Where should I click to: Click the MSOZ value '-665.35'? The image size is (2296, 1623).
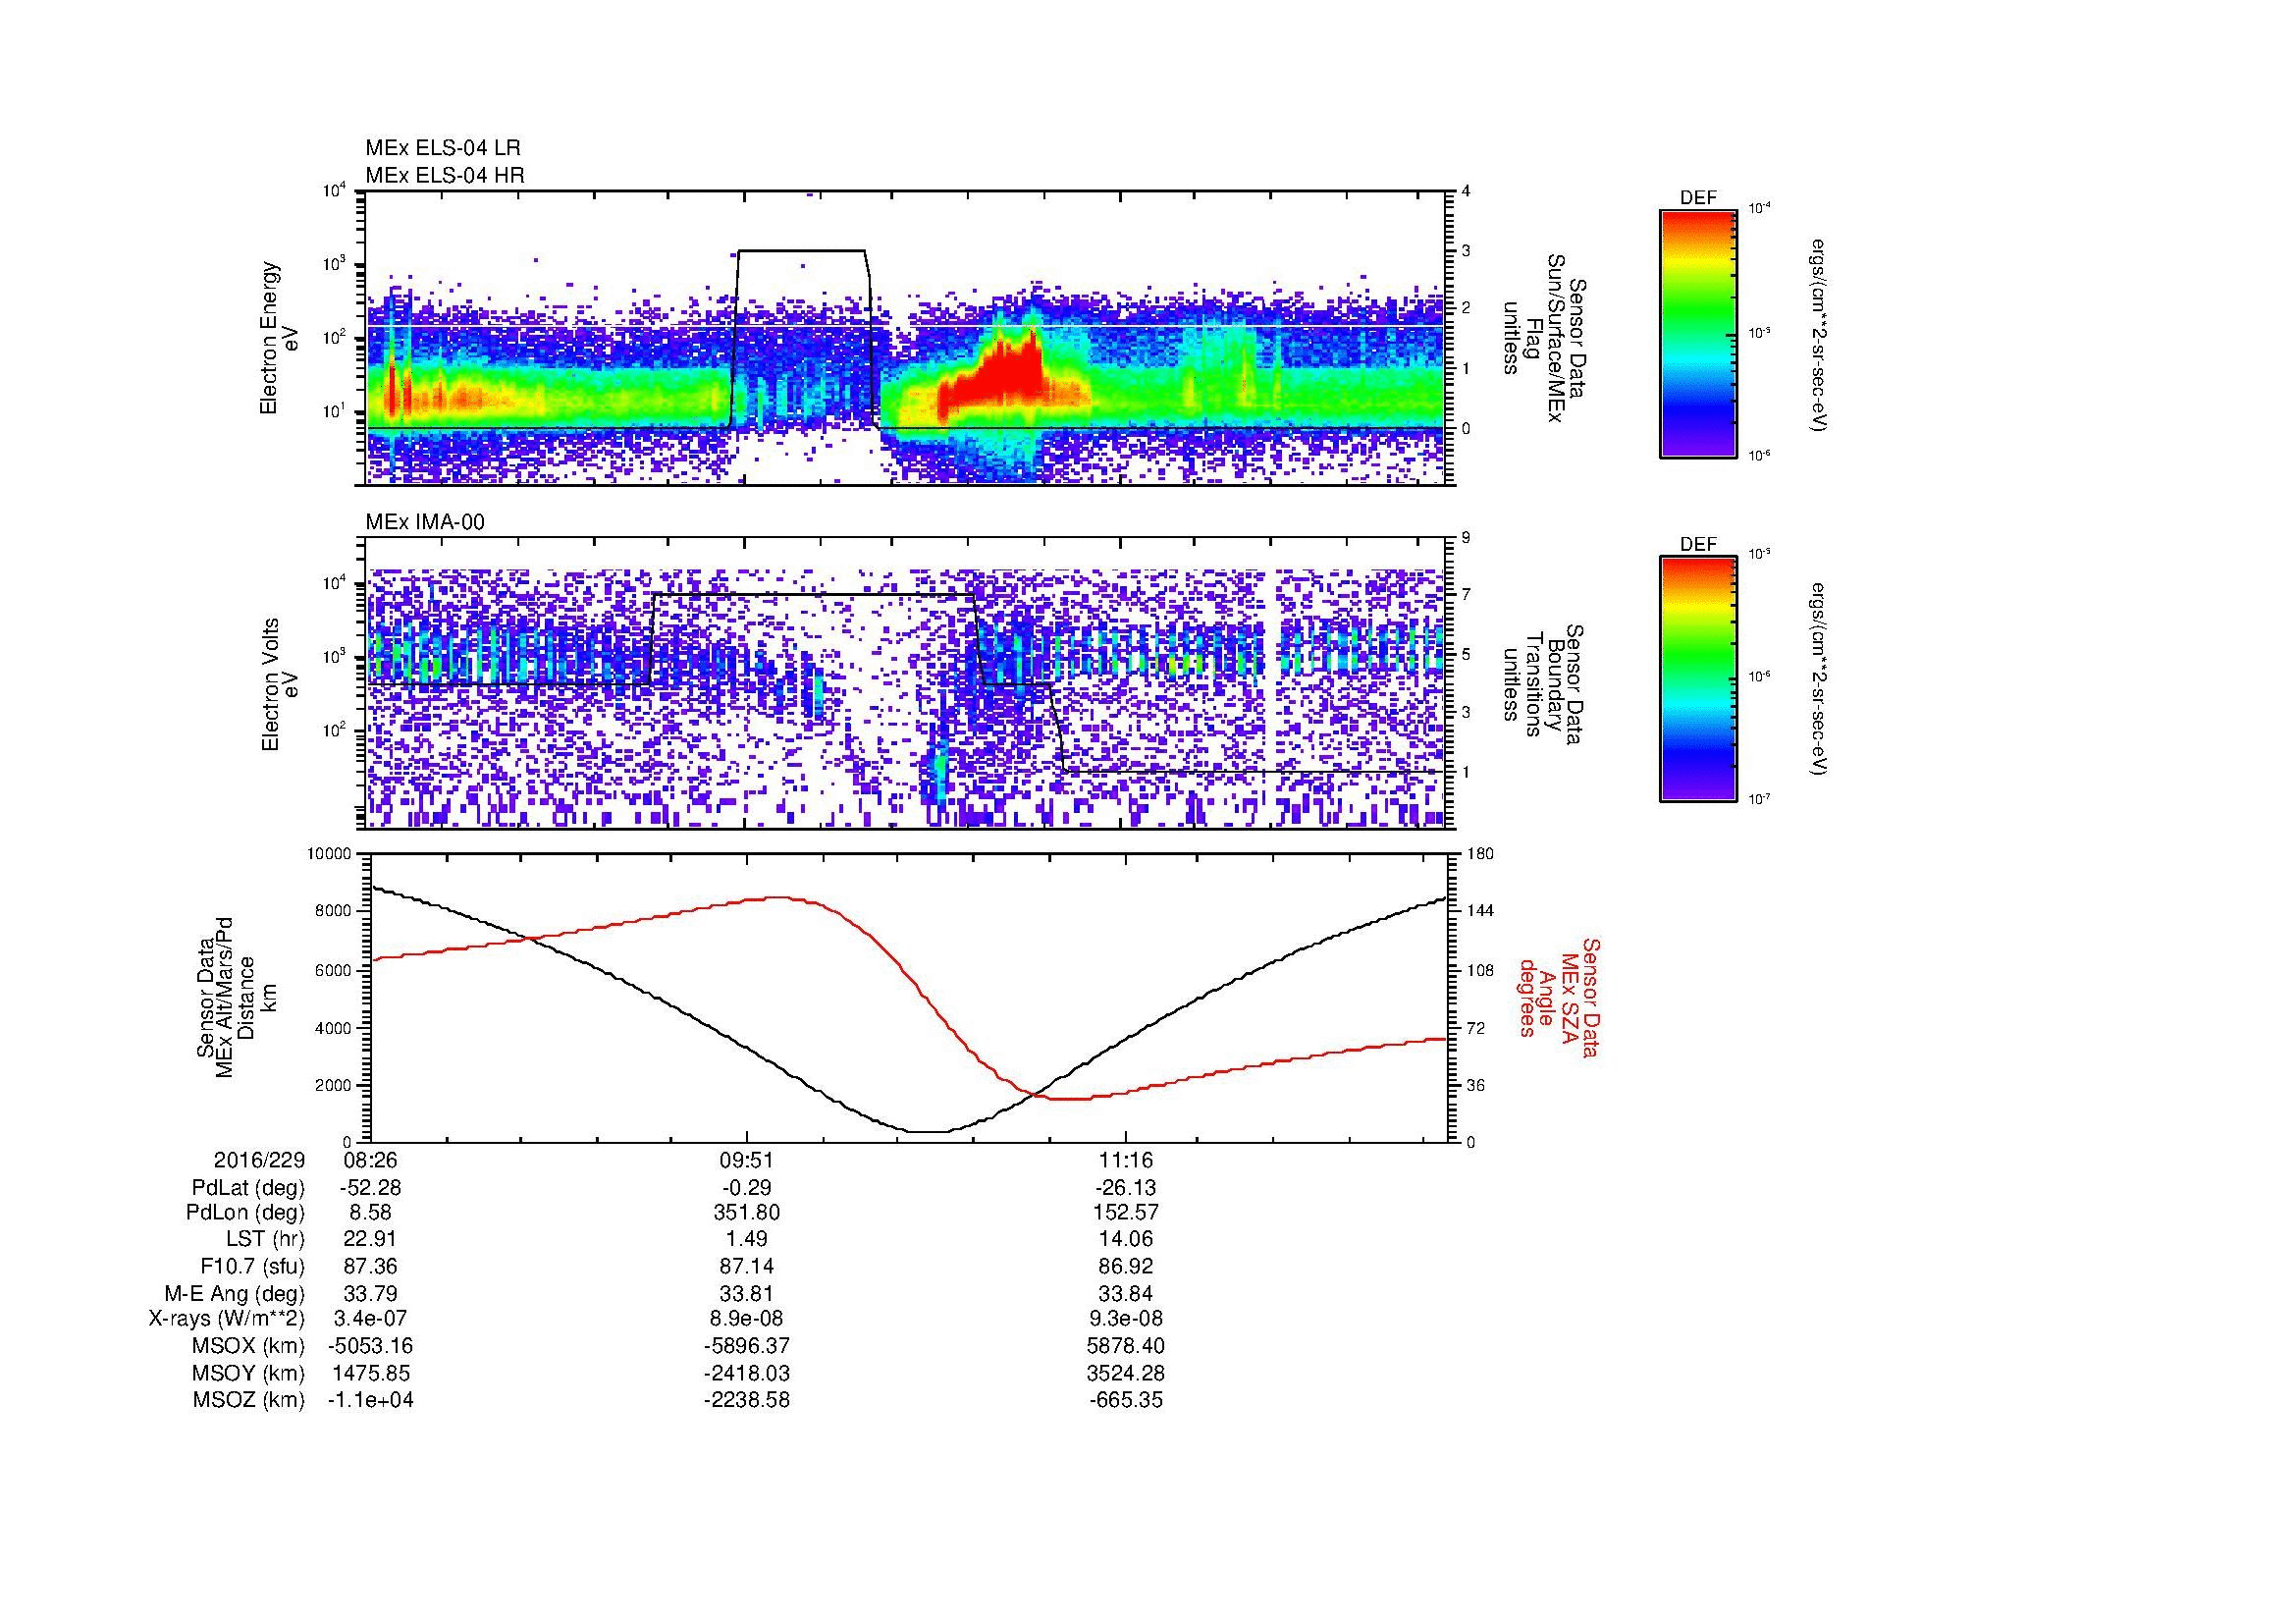(x=1126, y=1400)
